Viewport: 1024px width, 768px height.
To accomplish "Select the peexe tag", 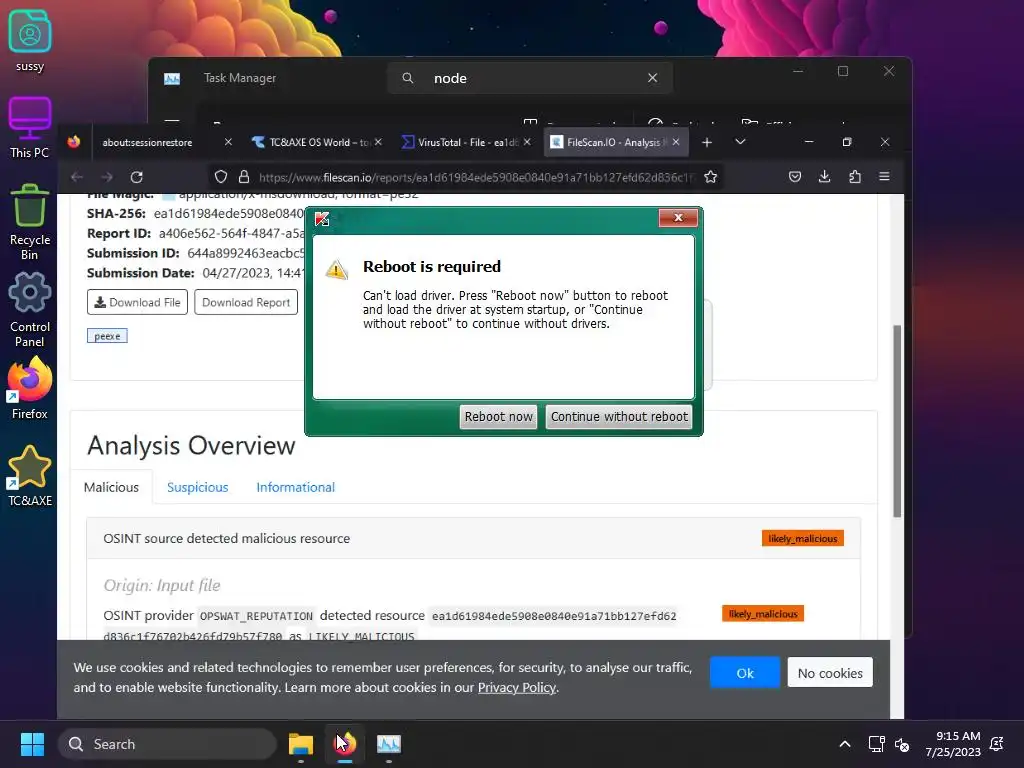I will (107, 336).
